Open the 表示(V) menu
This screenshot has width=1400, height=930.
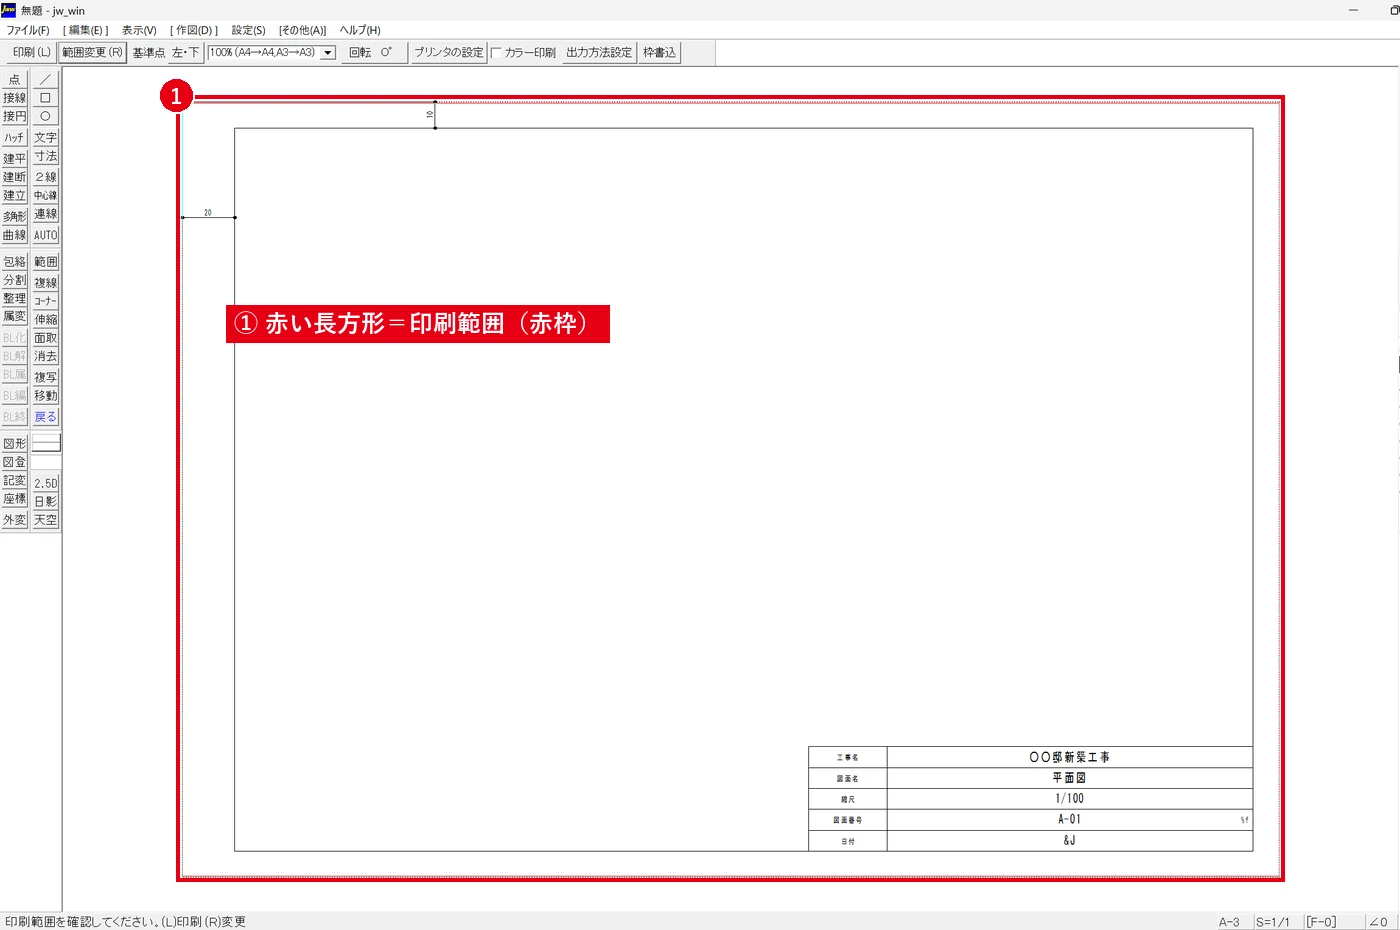click(139, 30)
